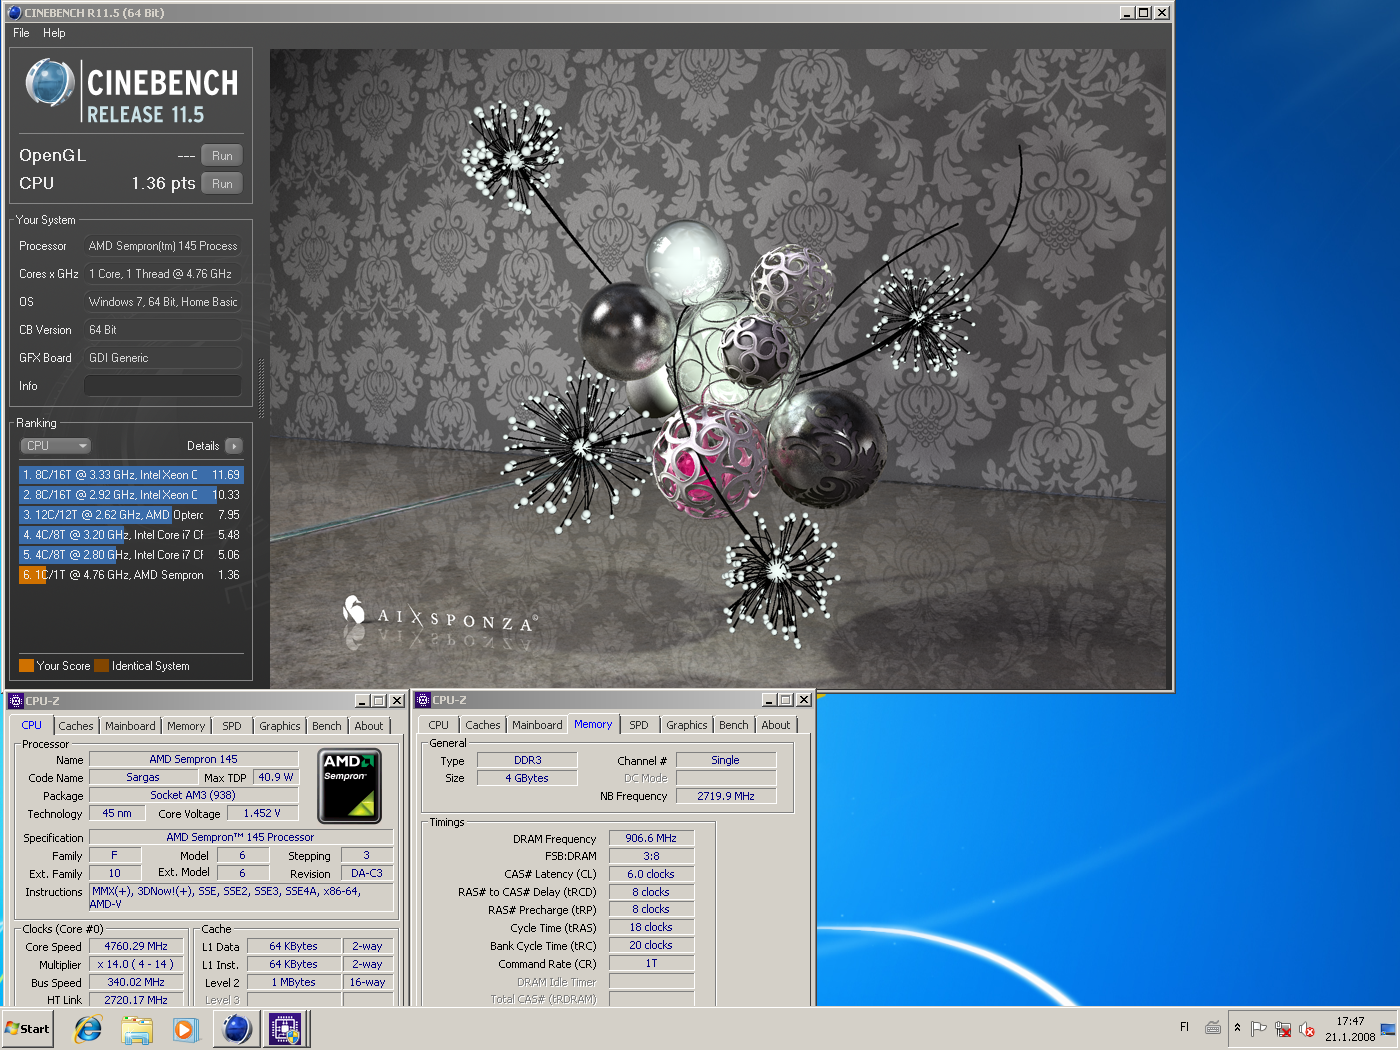Viewport: 1400px width, 1050px height.
Task: Click the Cinebench title bar icon
Action: pyautogui.click(x=14, y=13)
